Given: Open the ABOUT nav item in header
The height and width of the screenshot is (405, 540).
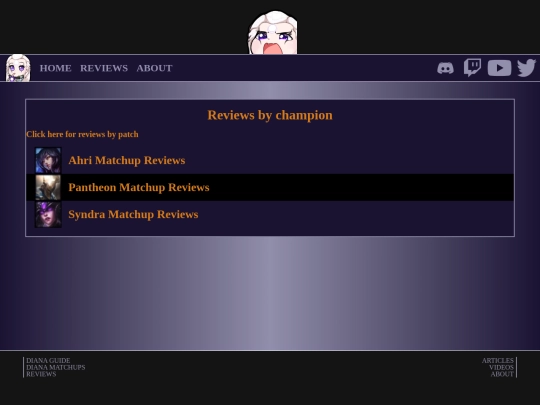Looking at the screenshot, I should pyautogui.click(x=154, y=68).
